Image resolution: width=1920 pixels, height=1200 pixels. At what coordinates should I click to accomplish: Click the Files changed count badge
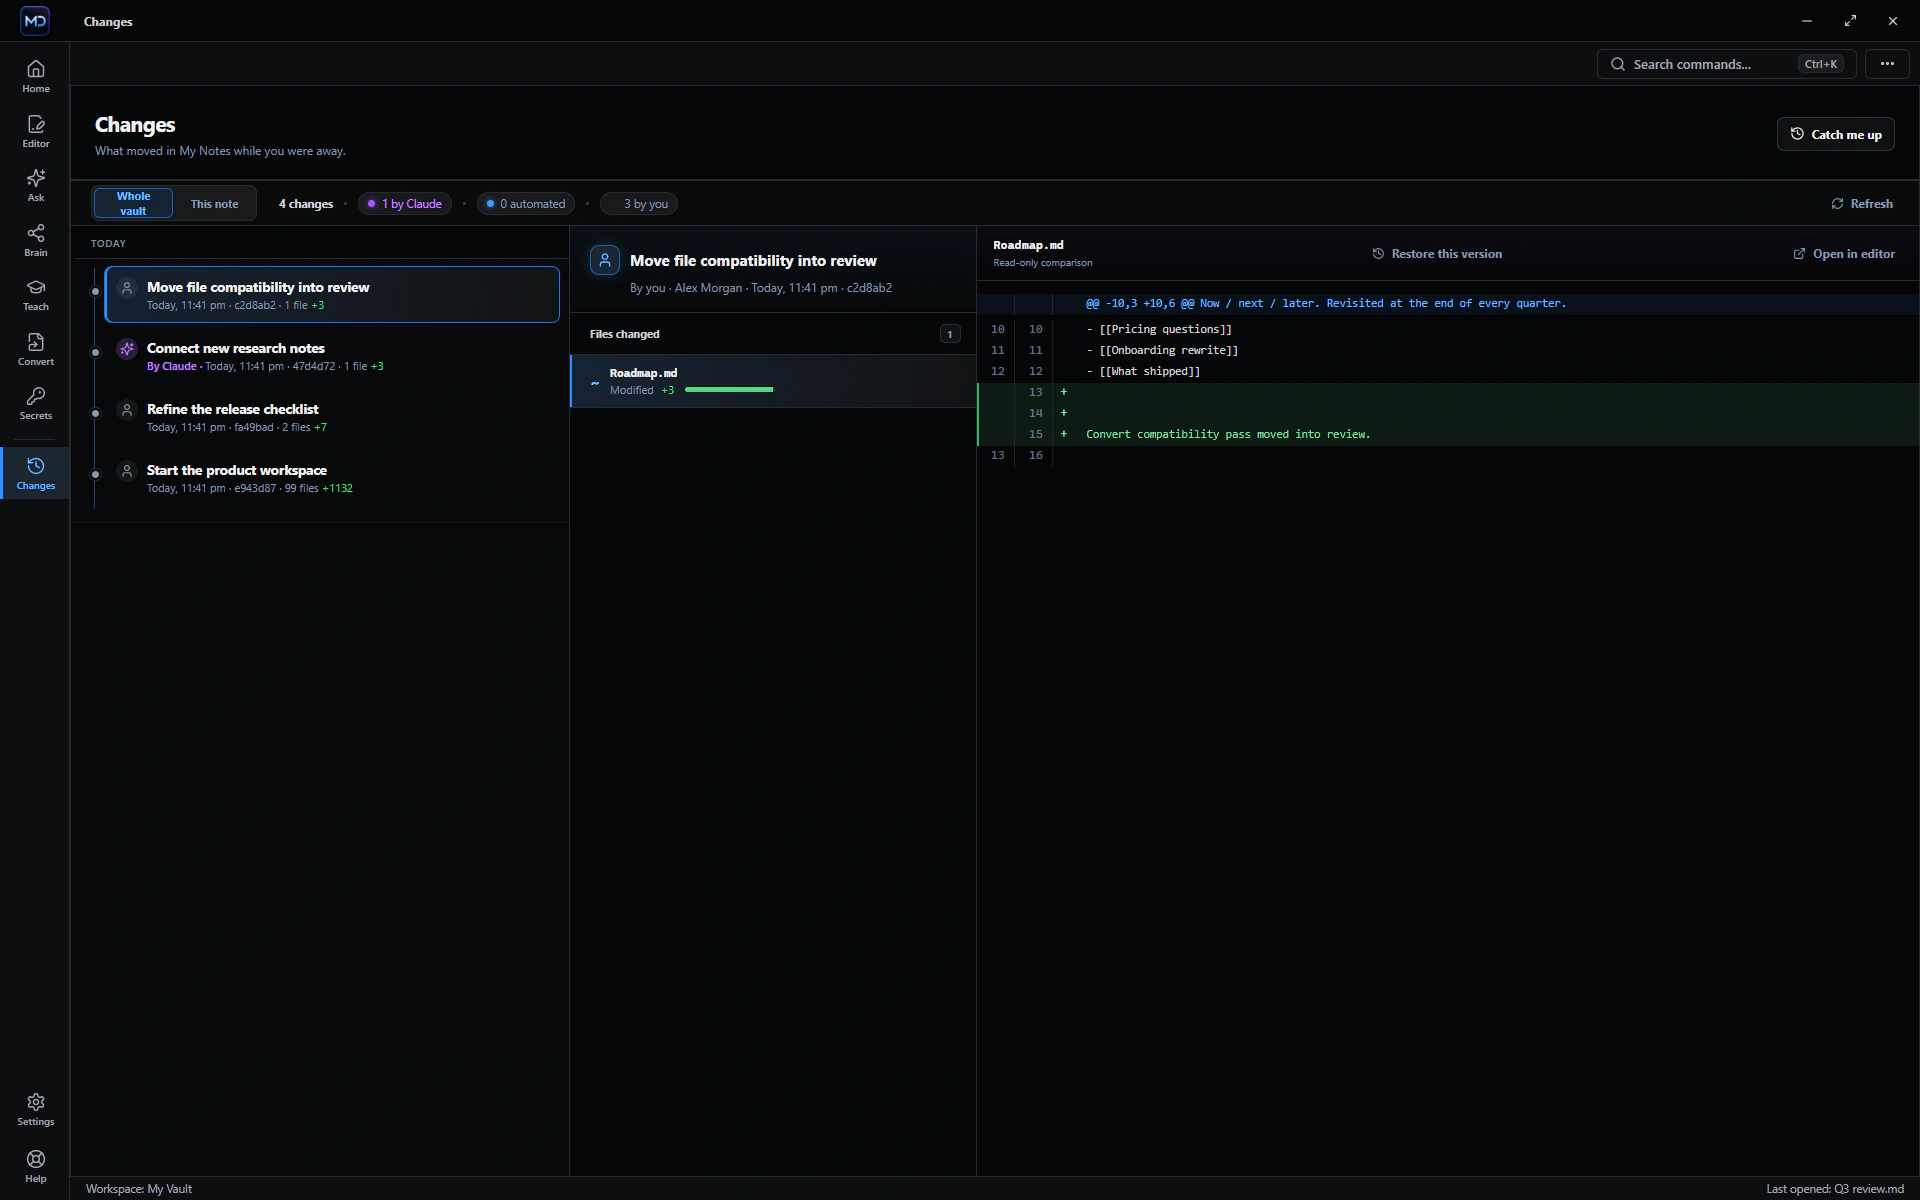pyautogui.click(x=950, y=334)
